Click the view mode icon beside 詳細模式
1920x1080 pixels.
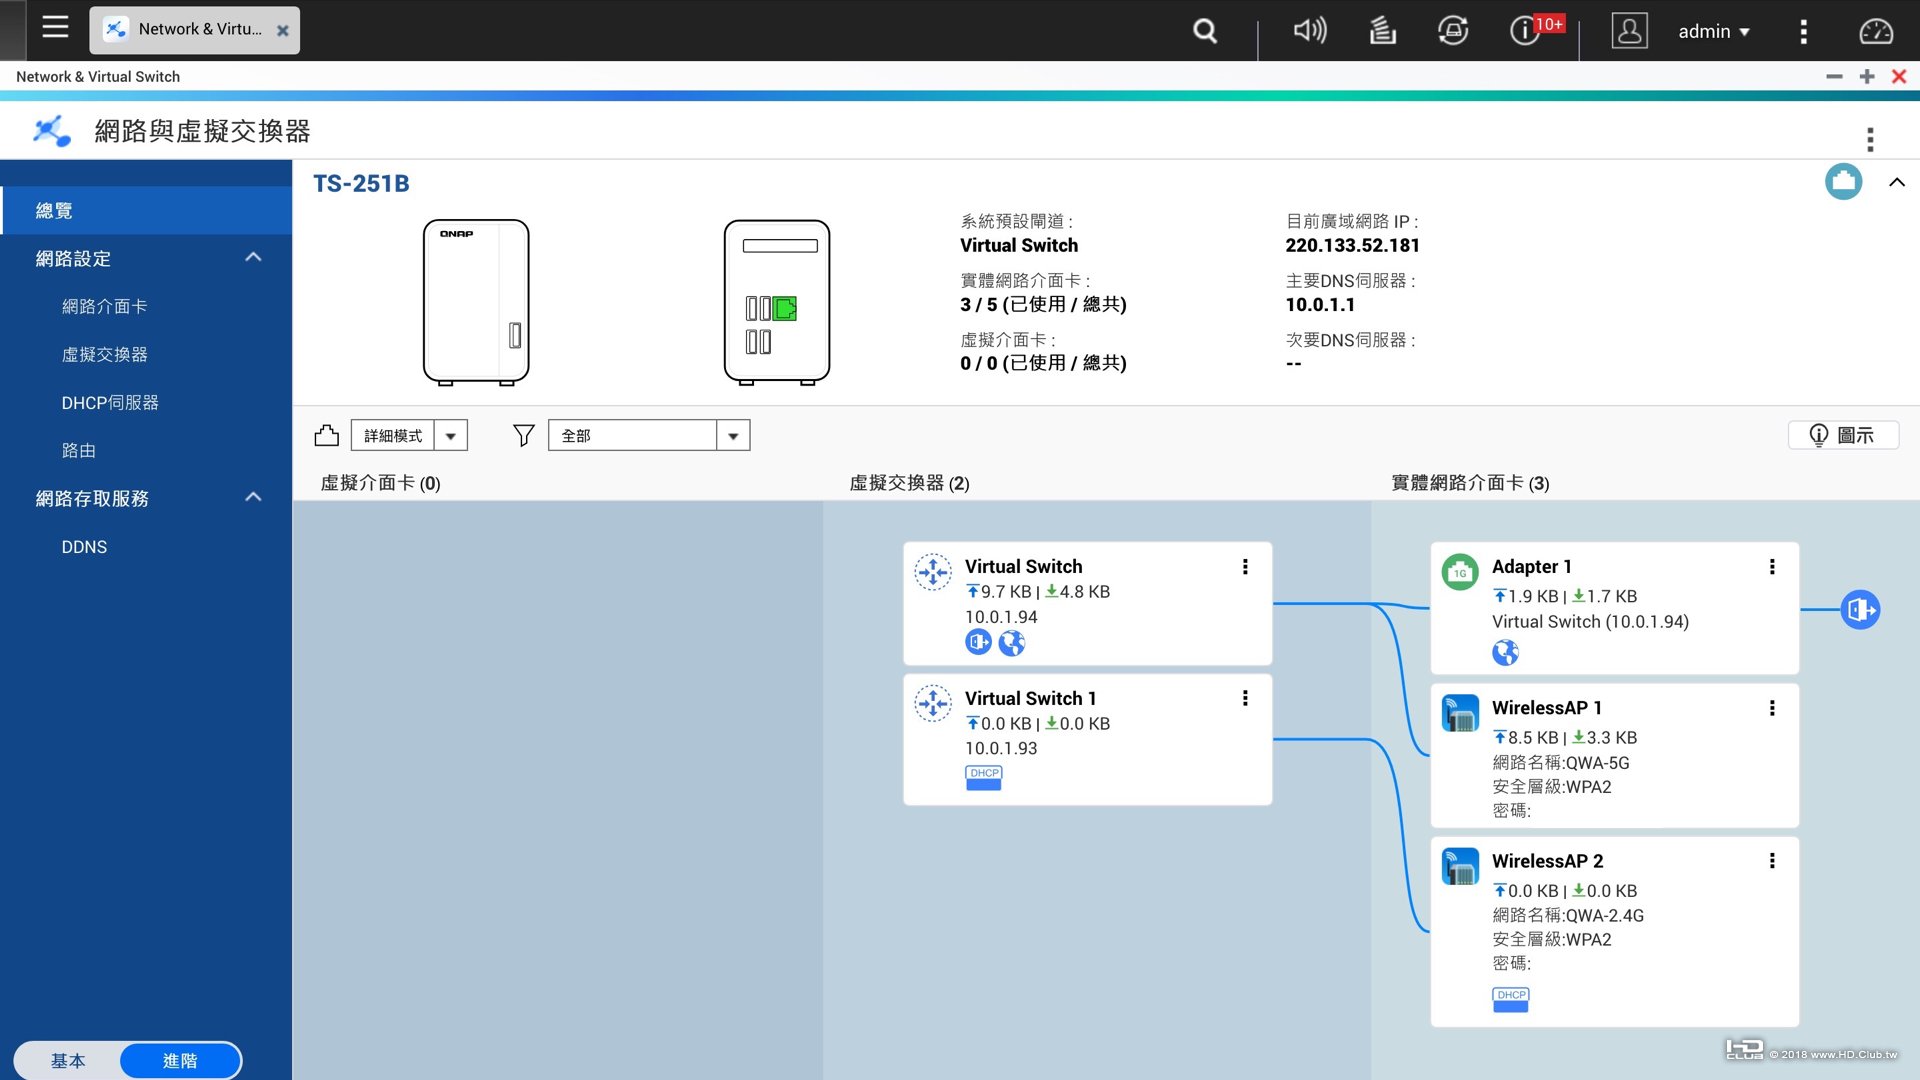pyautogui.click(x=326, y=435)
